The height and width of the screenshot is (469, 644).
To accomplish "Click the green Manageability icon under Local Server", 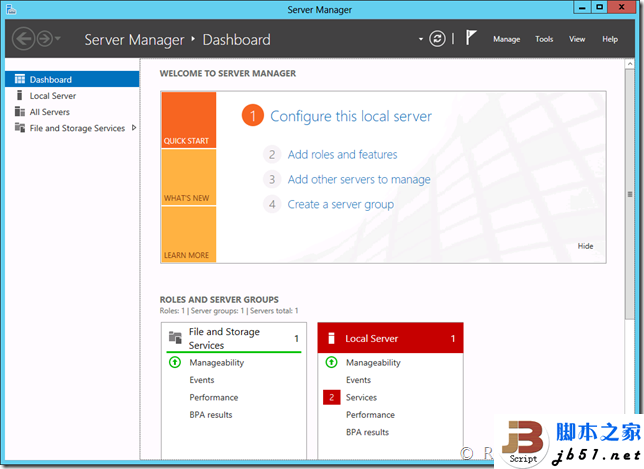I will click(x=331, y=362).
